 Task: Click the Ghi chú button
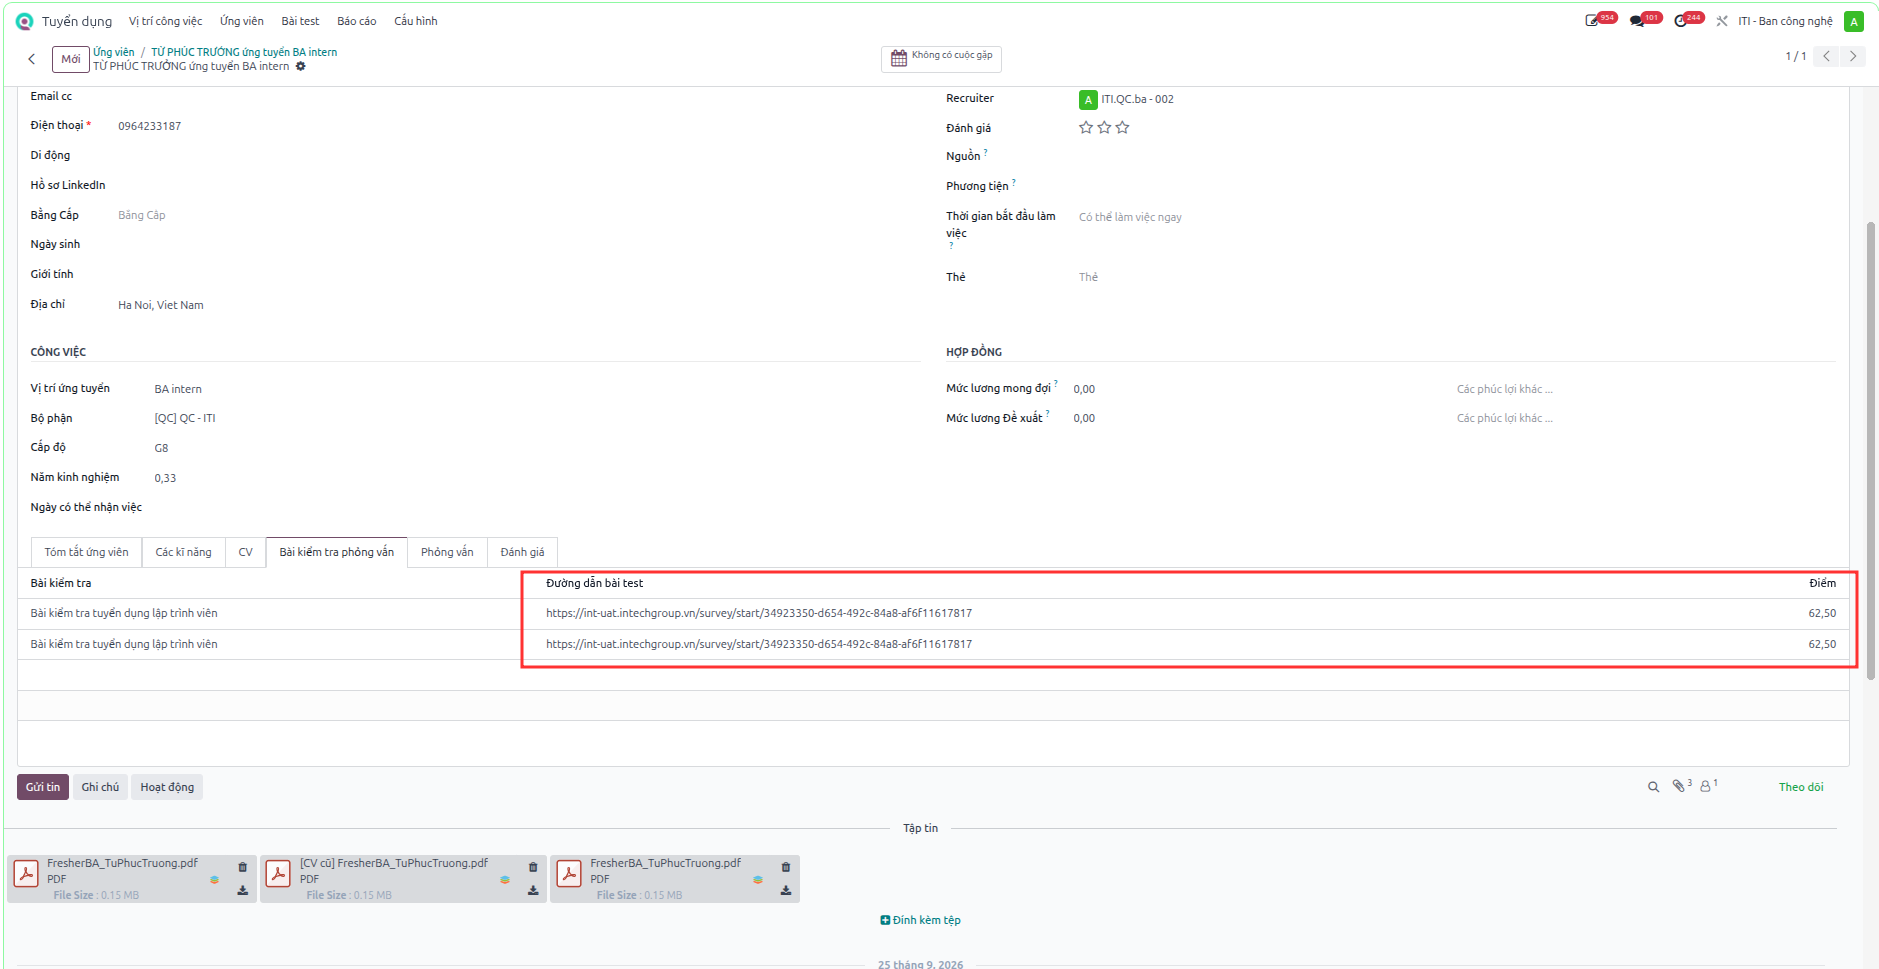100,787
